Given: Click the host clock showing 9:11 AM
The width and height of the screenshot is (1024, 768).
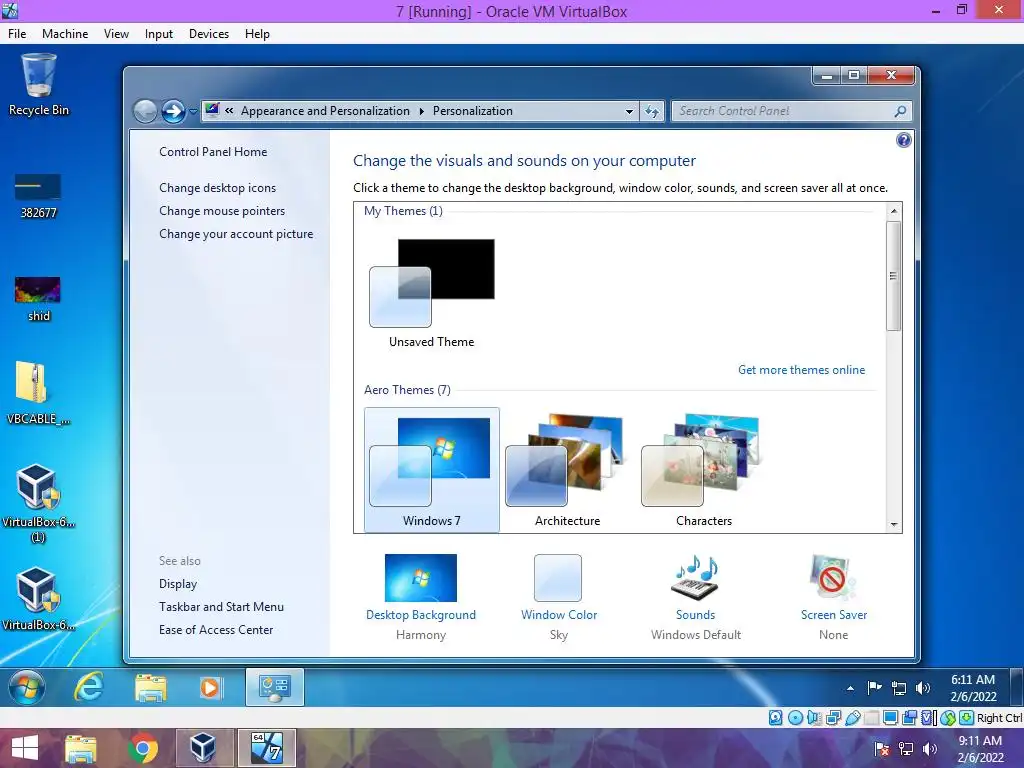Looking at the screenshot, I should (x=980, y=749).
